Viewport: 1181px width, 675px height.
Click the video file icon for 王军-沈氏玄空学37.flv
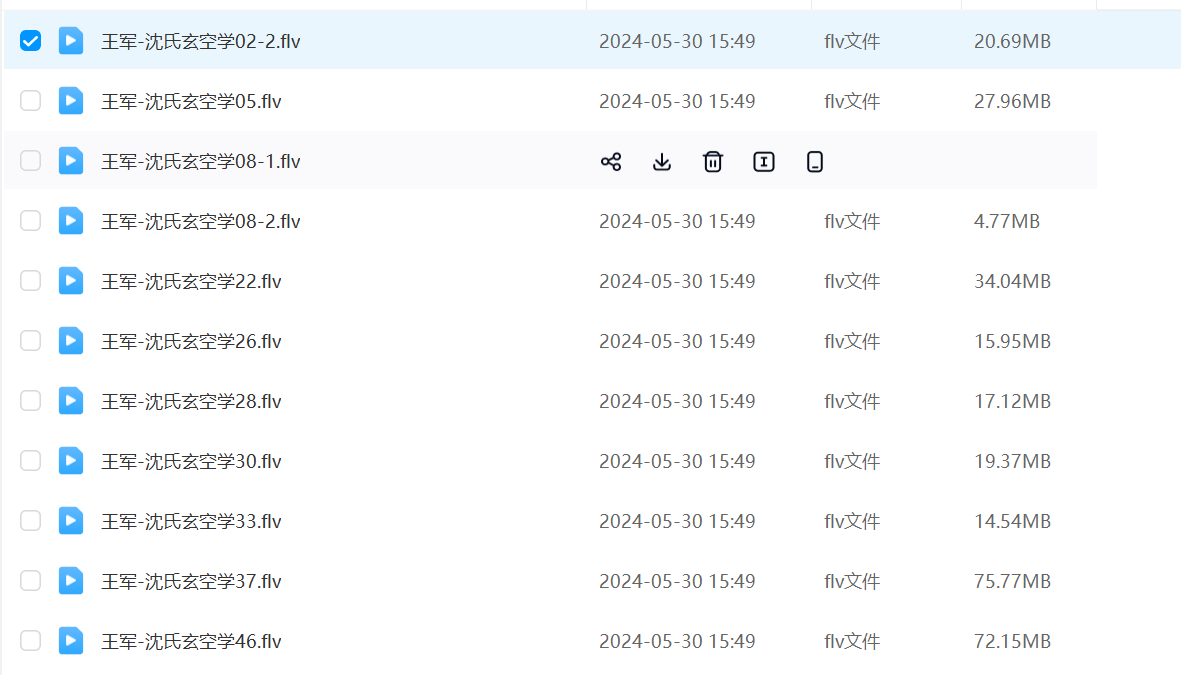[x=71, y=581]
